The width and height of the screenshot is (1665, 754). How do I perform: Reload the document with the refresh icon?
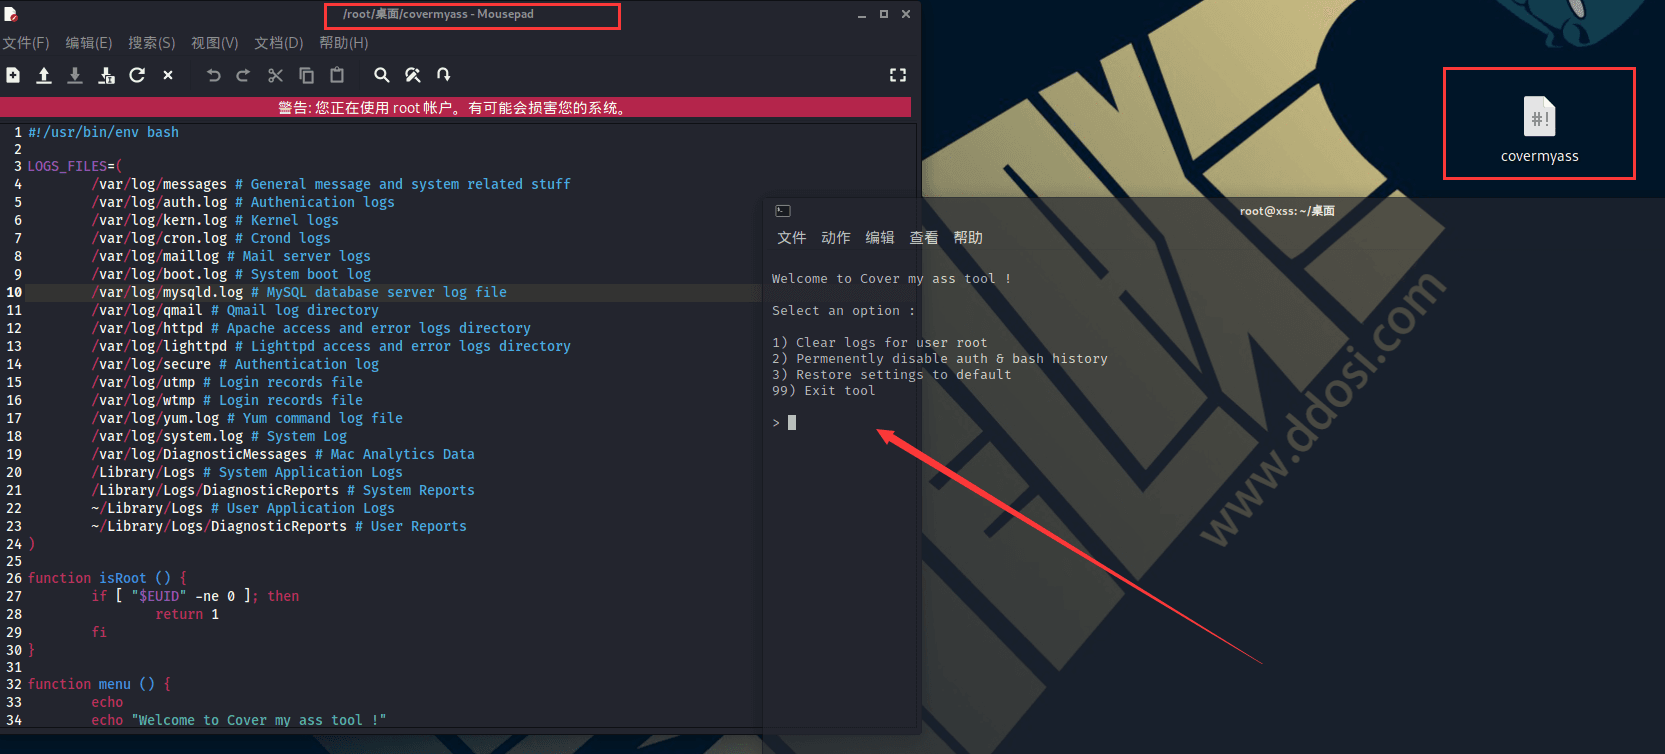[137, 75]
